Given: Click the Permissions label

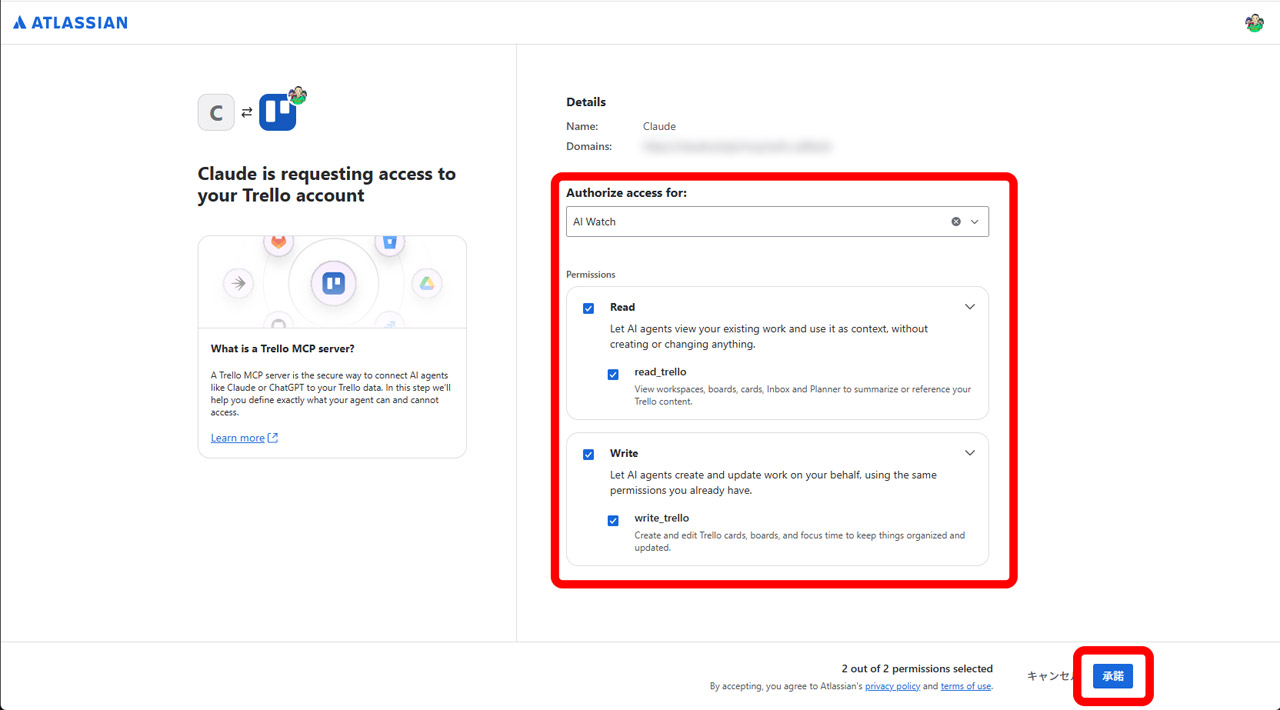Looking at the screenshot, I should [591, 274].
